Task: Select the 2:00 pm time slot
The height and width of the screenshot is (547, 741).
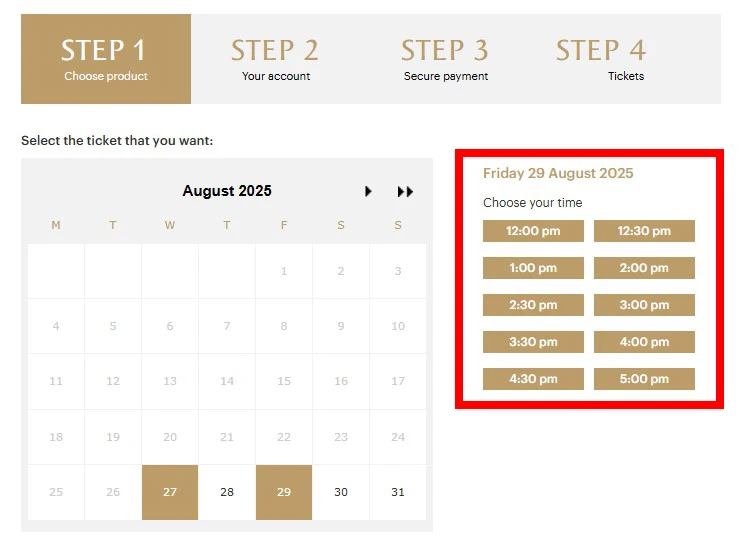Action: (x=644, y=268)
